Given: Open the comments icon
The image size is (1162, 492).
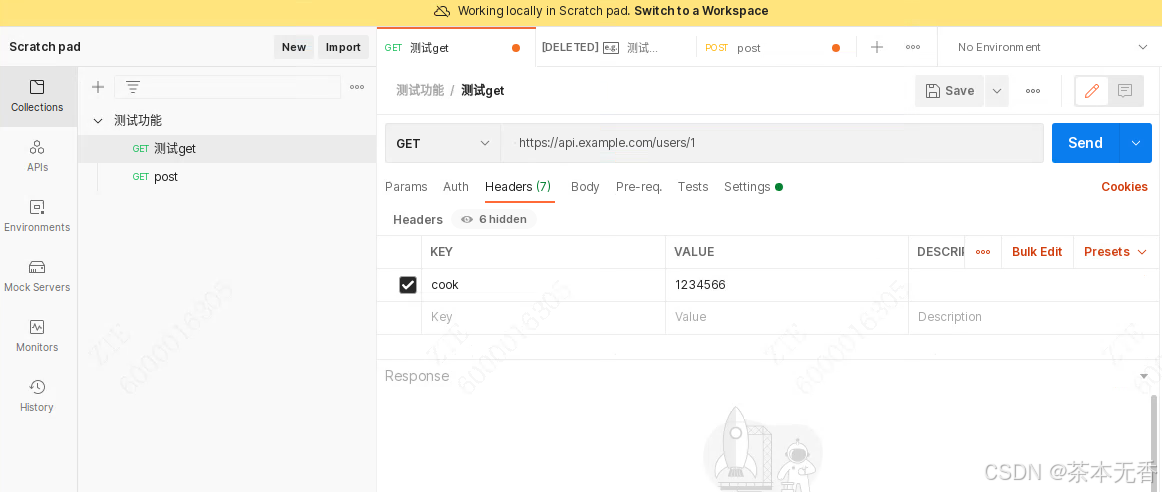Looking at the screenshot, I should click(1125, 91).
